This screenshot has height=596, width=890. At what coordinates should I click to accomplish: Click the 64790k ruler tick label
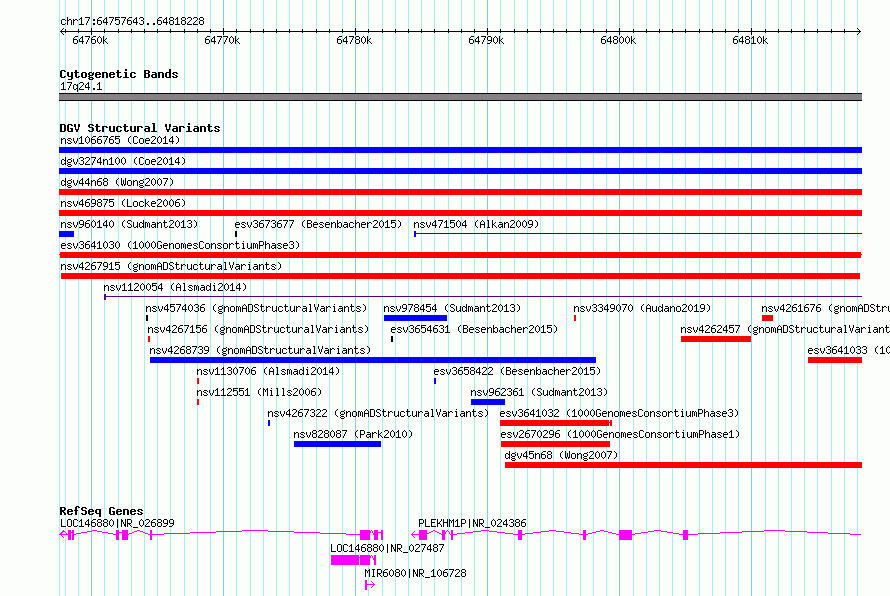[x=486, y=40]
